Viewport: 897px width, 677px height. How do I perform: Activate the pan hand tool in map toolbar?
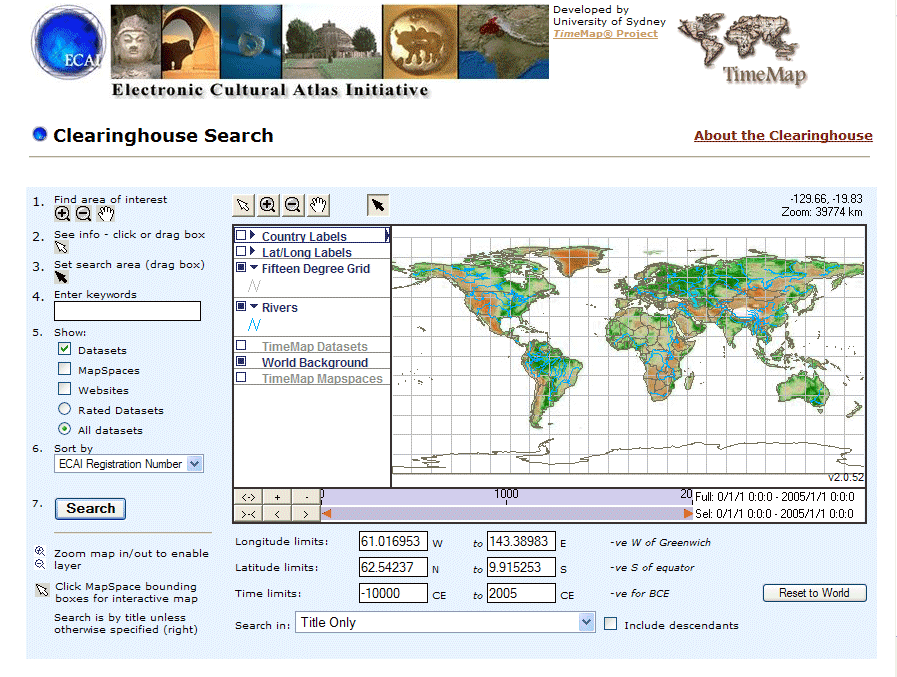pyautogui.click(x=318, y=205)
